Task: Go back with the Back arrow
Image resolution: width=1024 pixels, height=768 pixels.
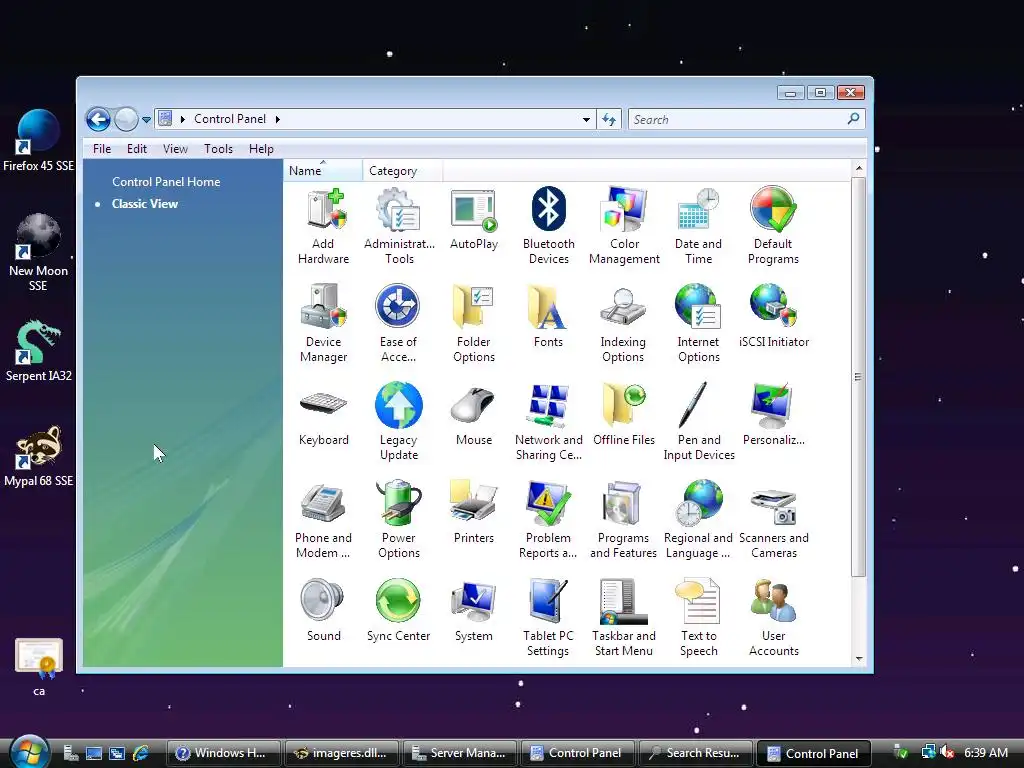Action: [98, 120]
